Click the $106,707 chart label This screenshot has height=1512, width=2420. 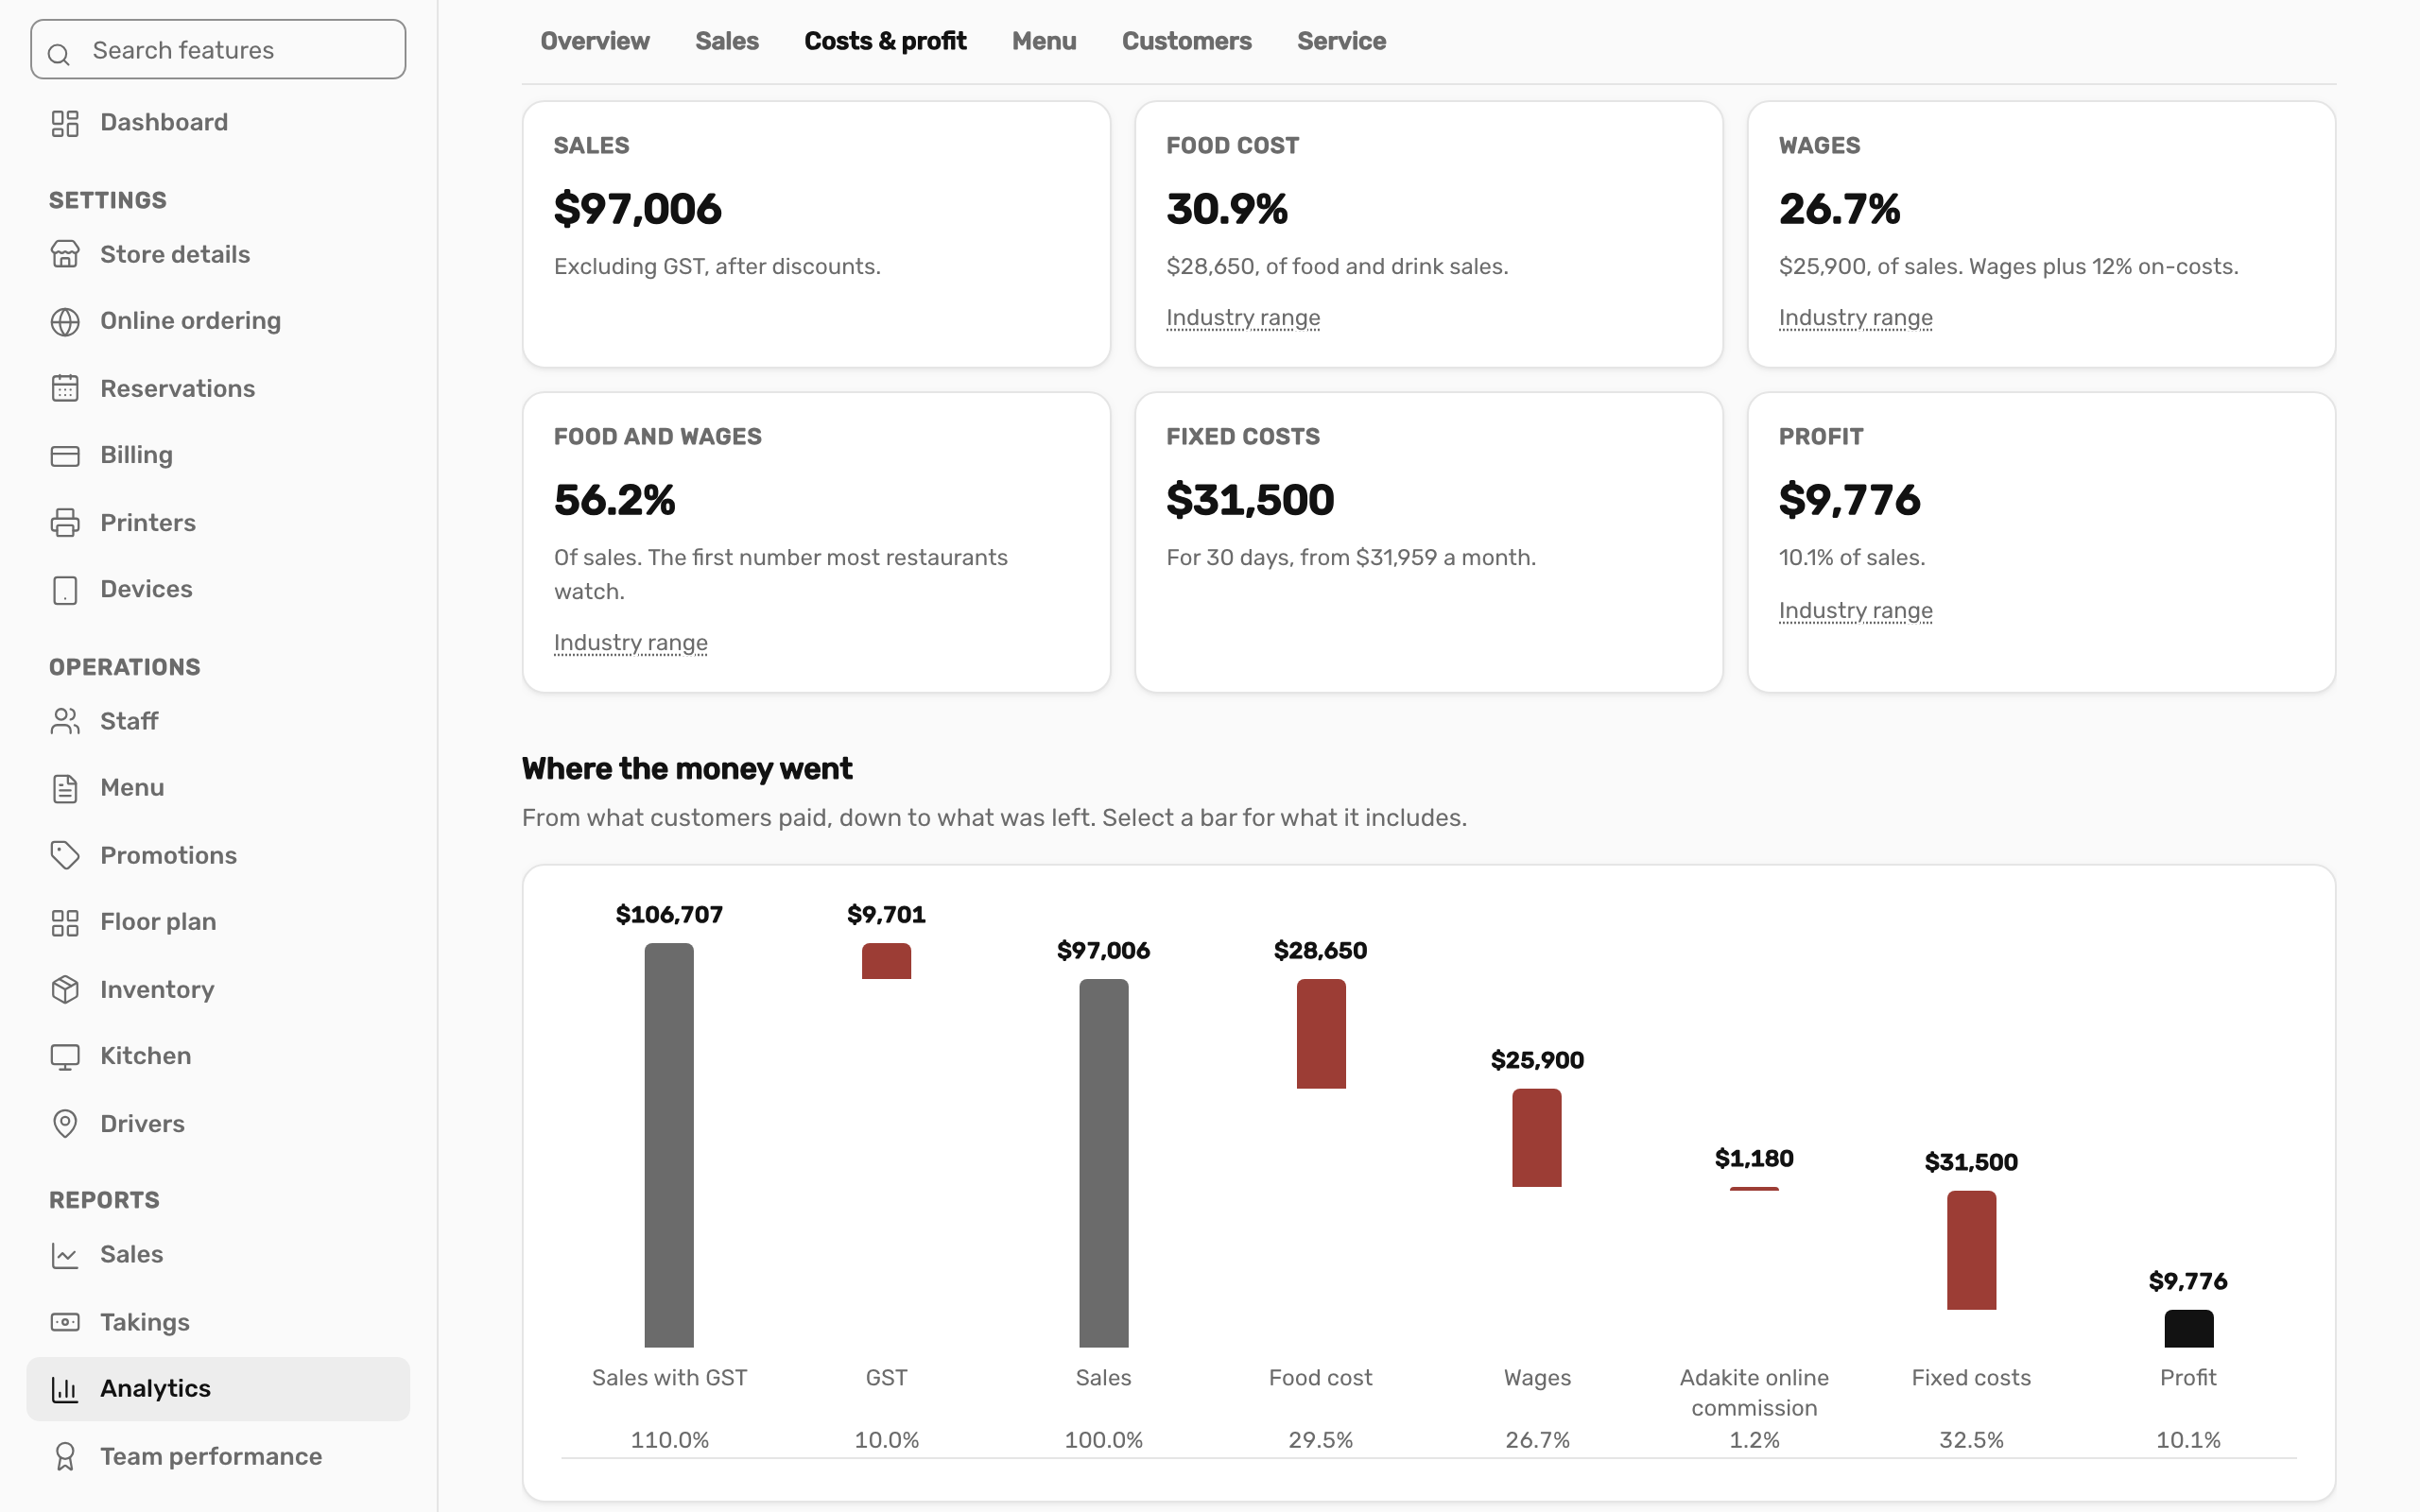tap(669, 914)
